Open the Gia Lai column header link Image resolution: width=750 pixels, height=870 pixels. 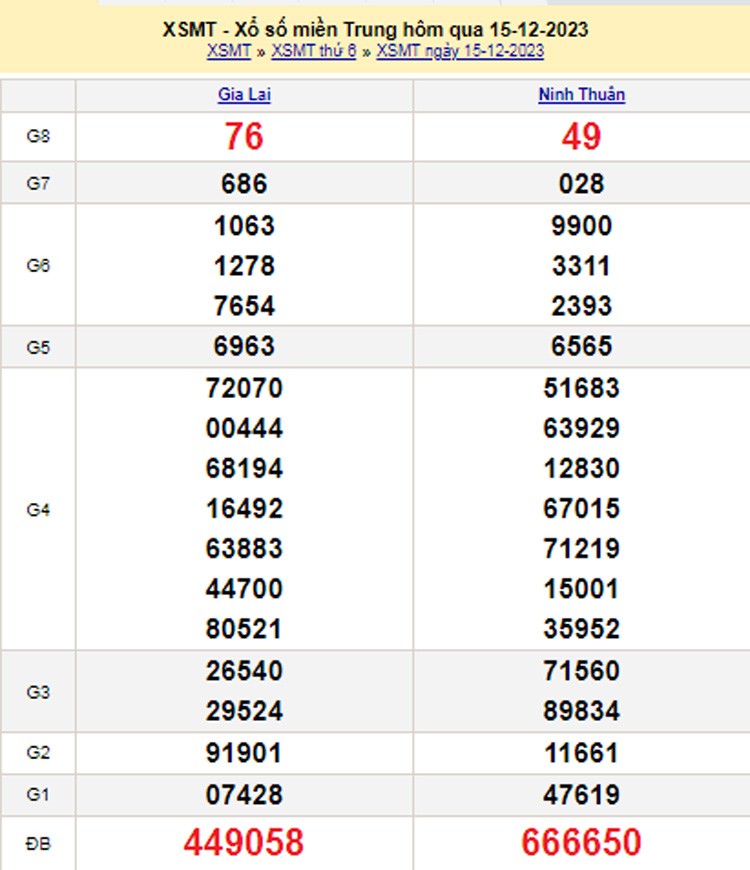click(x=244, y=95)
